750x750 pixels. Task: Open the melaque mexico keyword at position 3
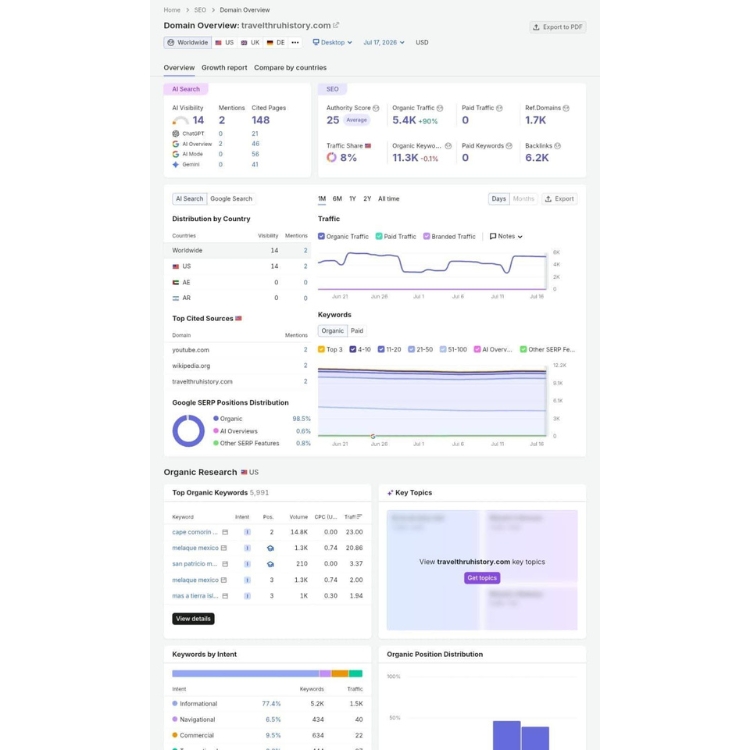click(195, 580)
